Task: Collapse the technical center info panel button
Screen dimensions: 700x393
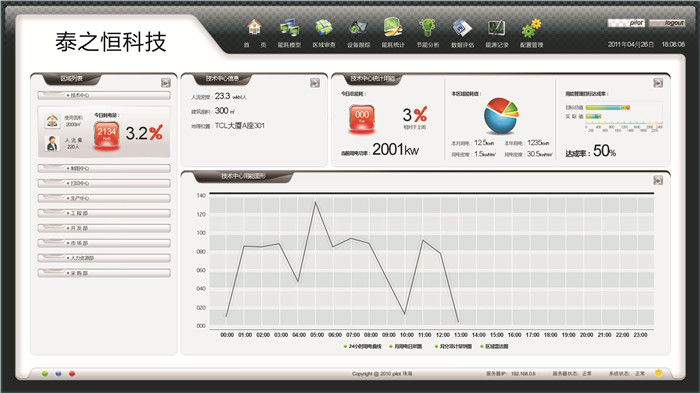Action: click(x=315, y=83)
